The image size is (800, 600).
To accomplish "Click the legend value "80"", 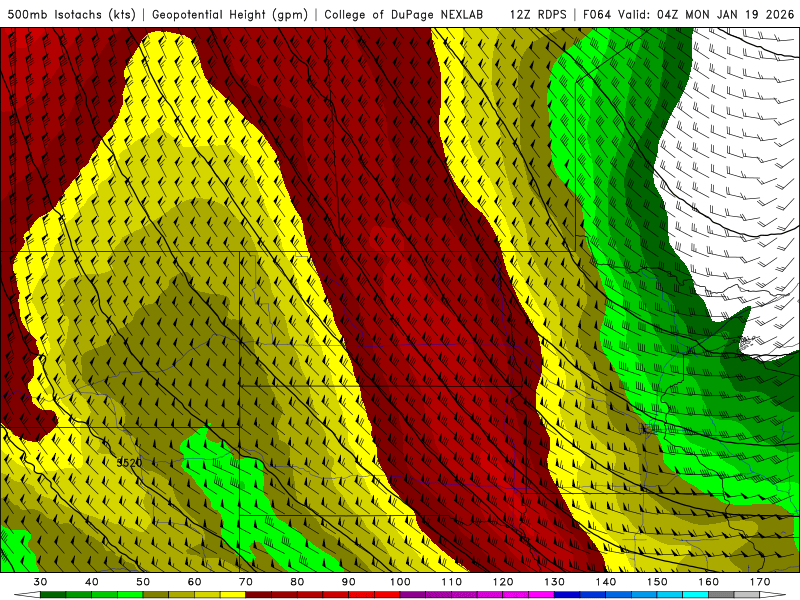I will coord(297,582).
